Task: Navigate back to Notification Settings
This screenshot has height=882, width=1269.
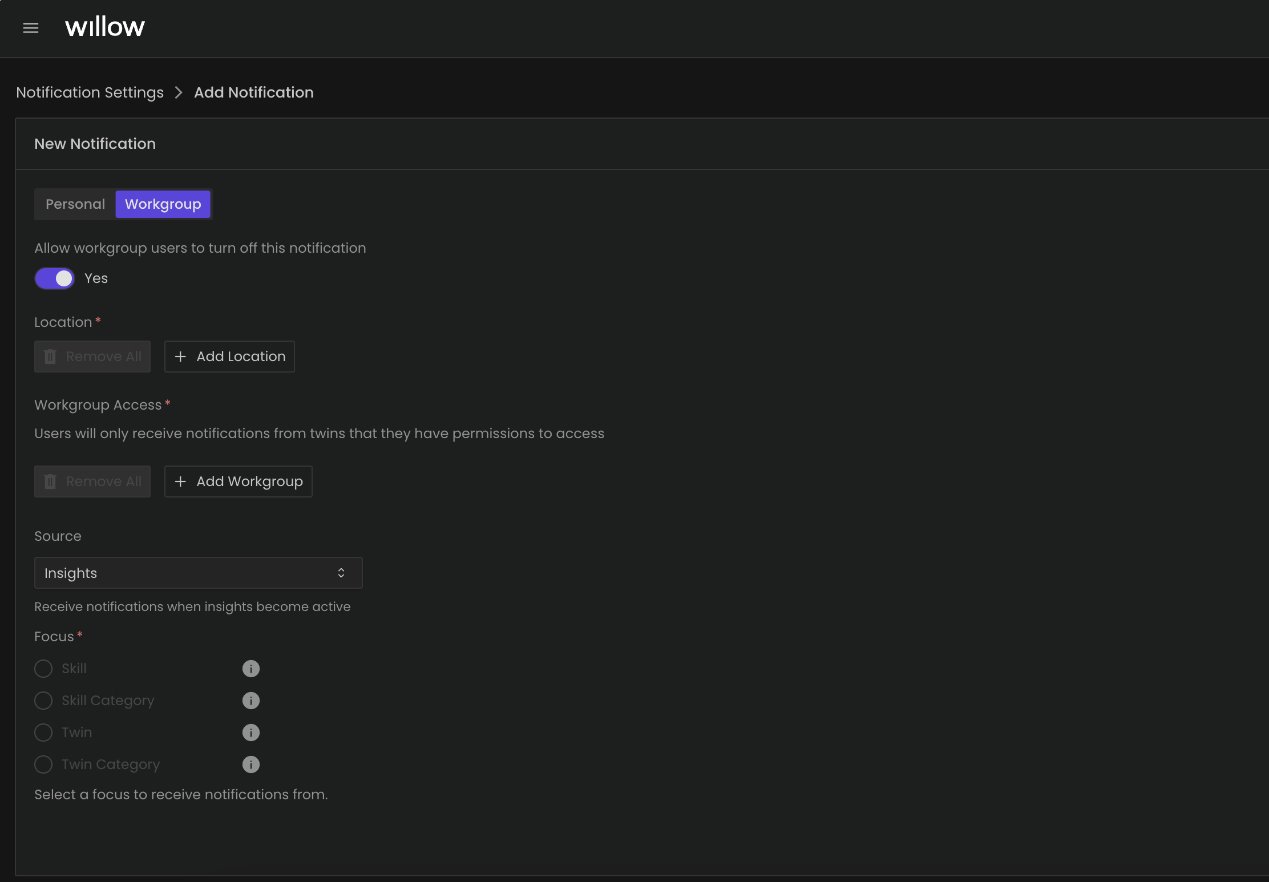Action: (x=90, y=92)
